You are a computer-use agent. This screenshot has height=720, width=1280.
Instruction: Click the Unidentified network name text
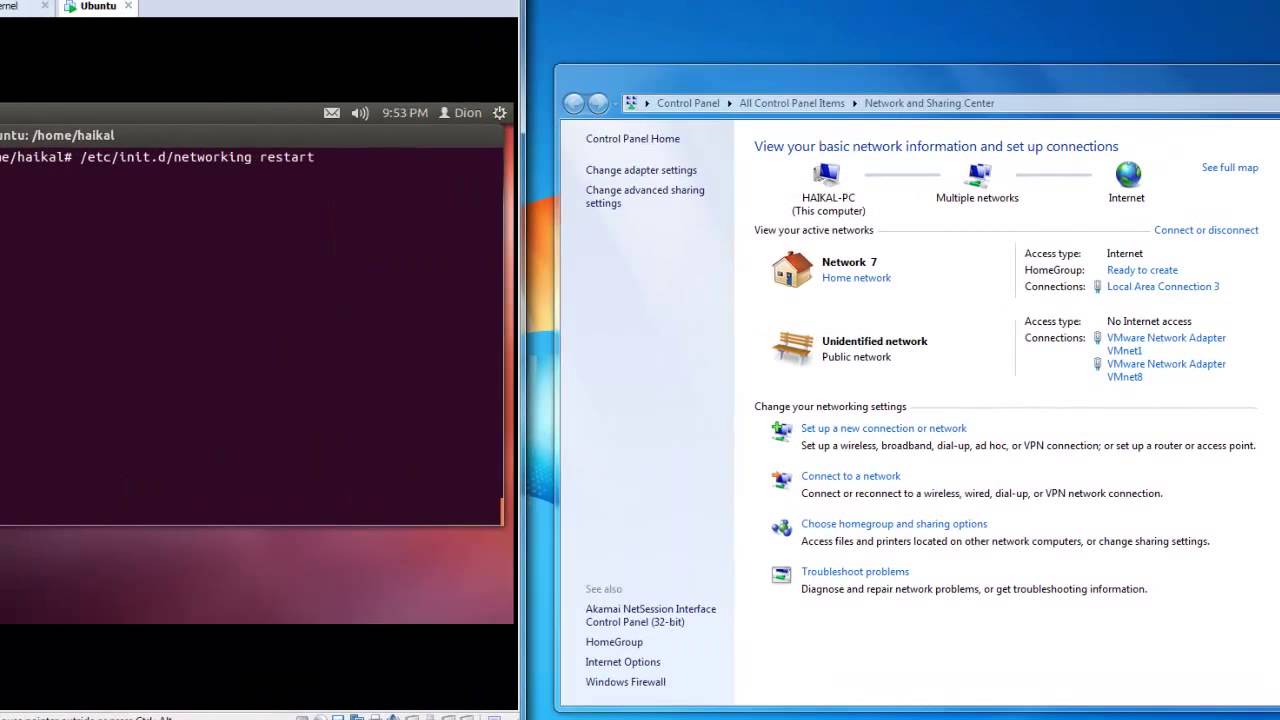click(875, 341)
